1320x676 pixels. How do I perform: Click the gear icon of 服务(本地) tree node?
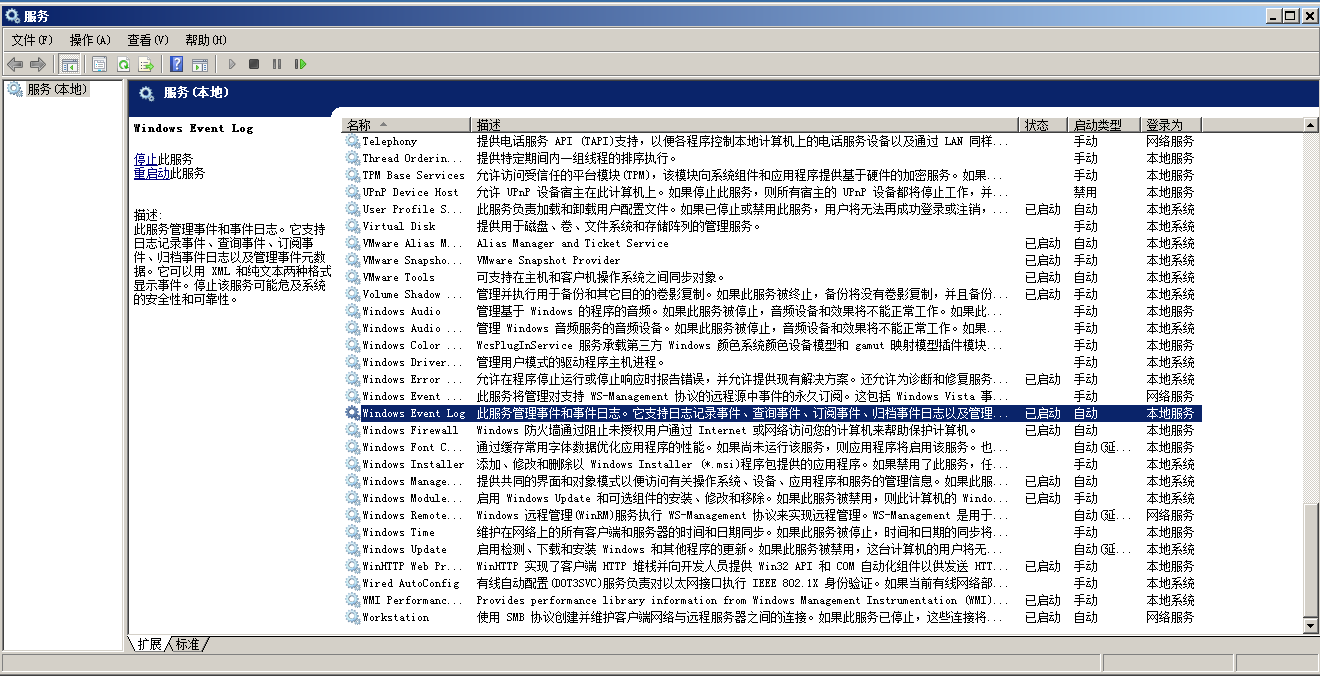[15, 89]
